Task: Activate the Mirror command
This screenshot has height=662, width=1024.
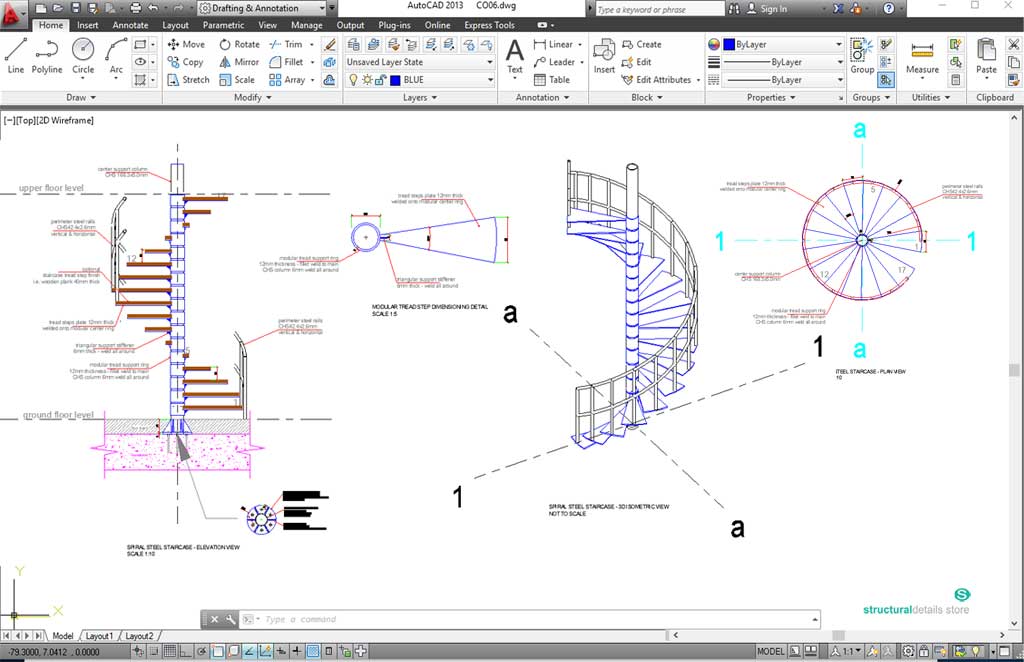Action: click(240, 62)
